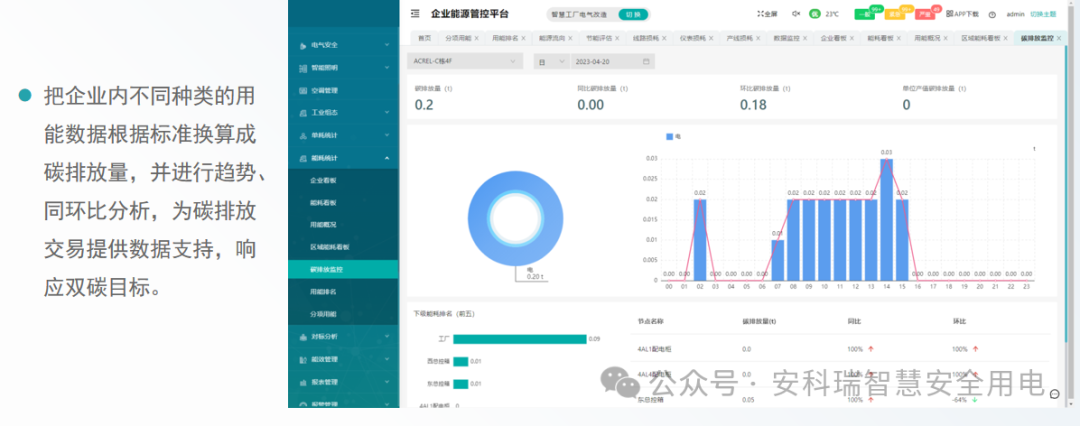Click the hour 14 bar labeled 0.03
Image resolution: width=1080 pixels, height=426 pixels.
[886, 220]
